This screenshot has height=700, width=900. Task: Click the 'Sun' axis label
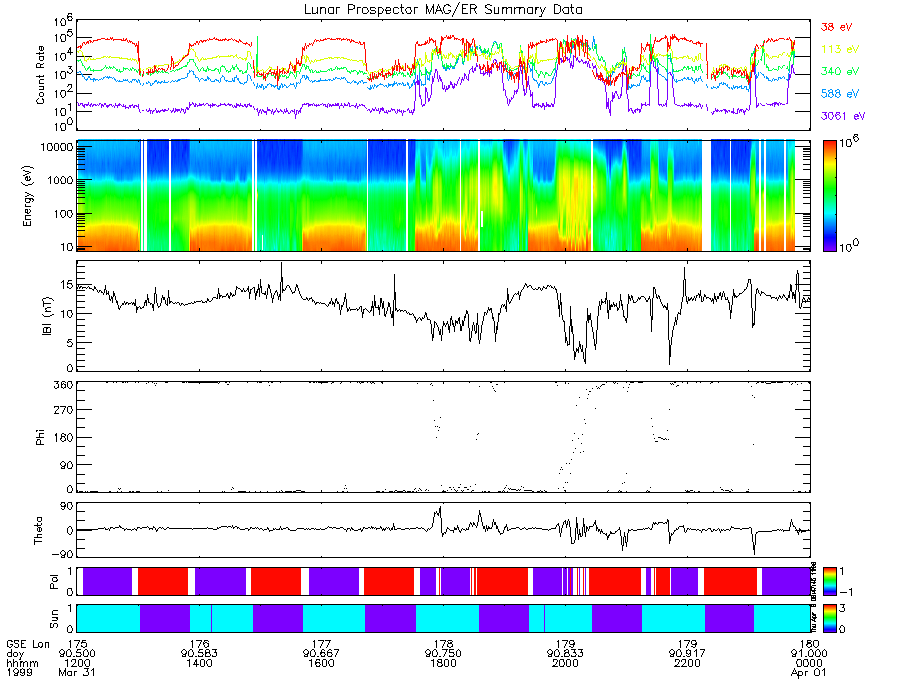(54, 619)
